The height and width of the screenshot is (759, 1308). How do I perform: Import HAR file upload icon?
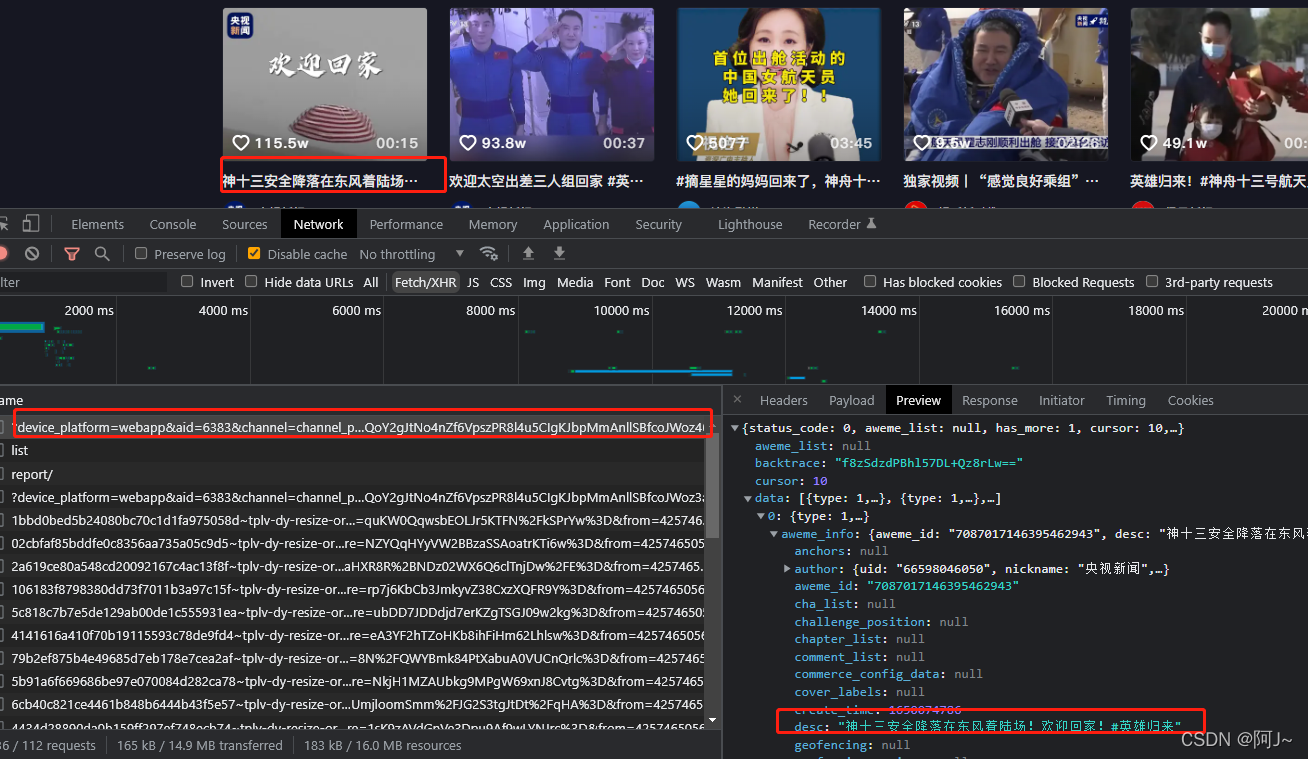pyautogui.click(x=529, y=254)
